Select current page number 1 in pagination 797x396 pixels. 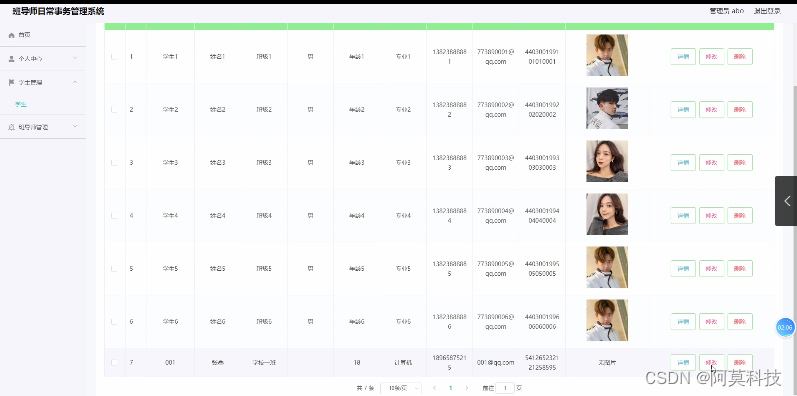pos(450,388)
